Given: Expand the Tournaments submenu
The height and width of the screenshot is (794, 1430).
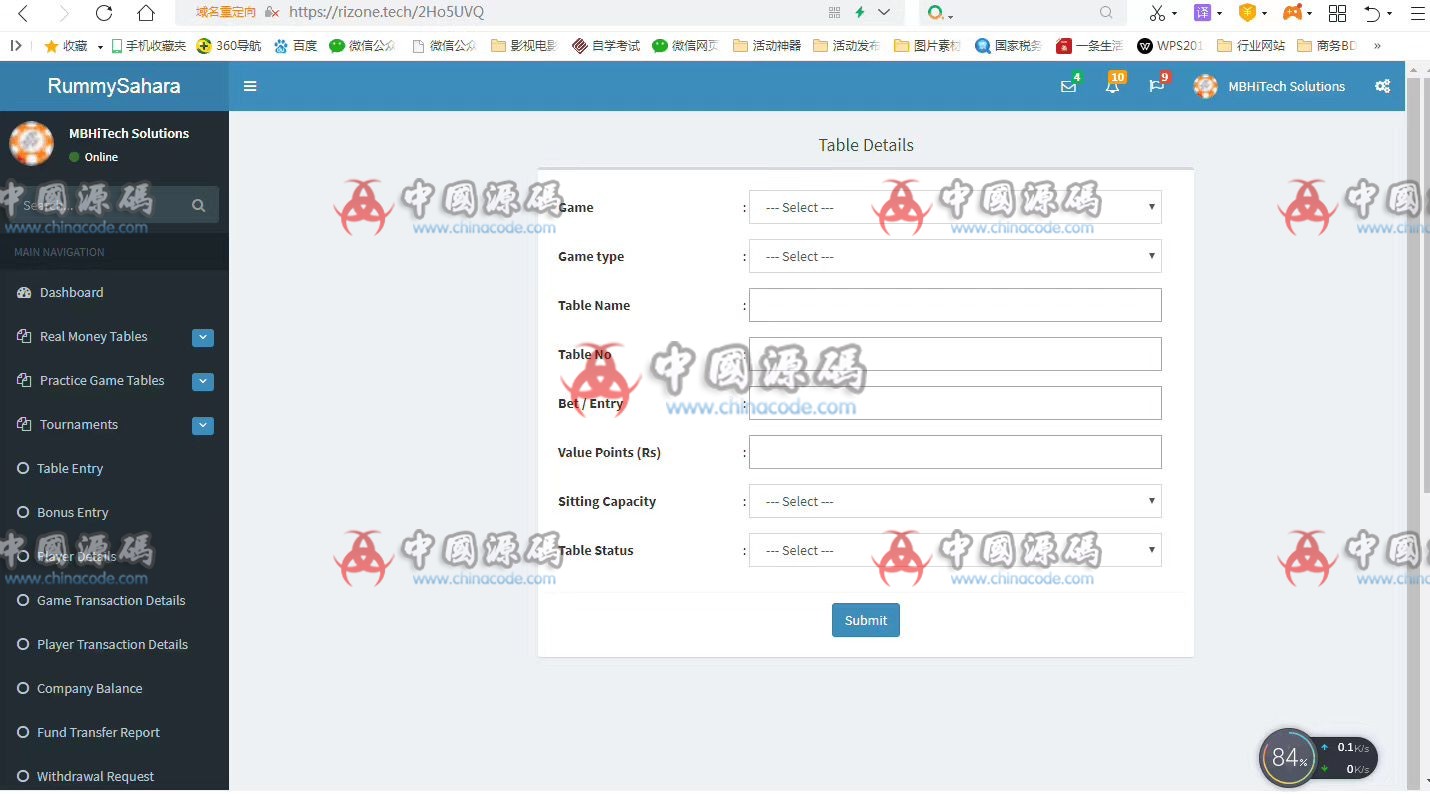Looking at the screenshot, I should [x=203, y=426].
